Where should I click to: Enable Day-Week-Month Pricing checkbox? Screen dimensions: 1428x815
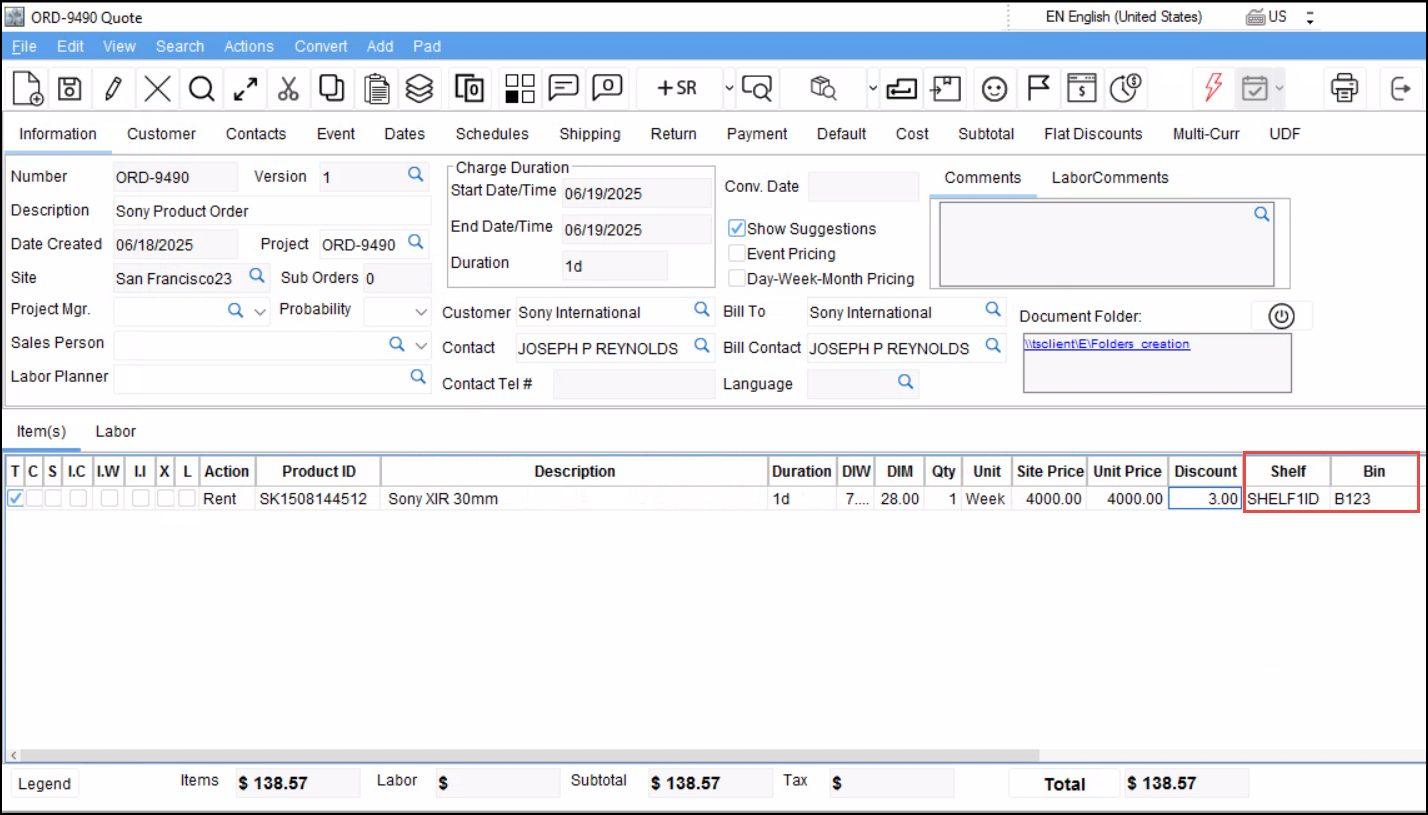point(737,279)
